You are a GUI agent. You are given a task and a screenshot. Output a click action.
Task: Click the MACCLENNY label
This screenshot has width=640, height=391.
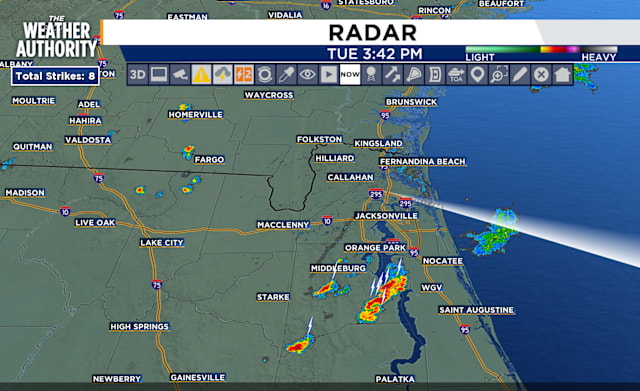pos(283,225)
